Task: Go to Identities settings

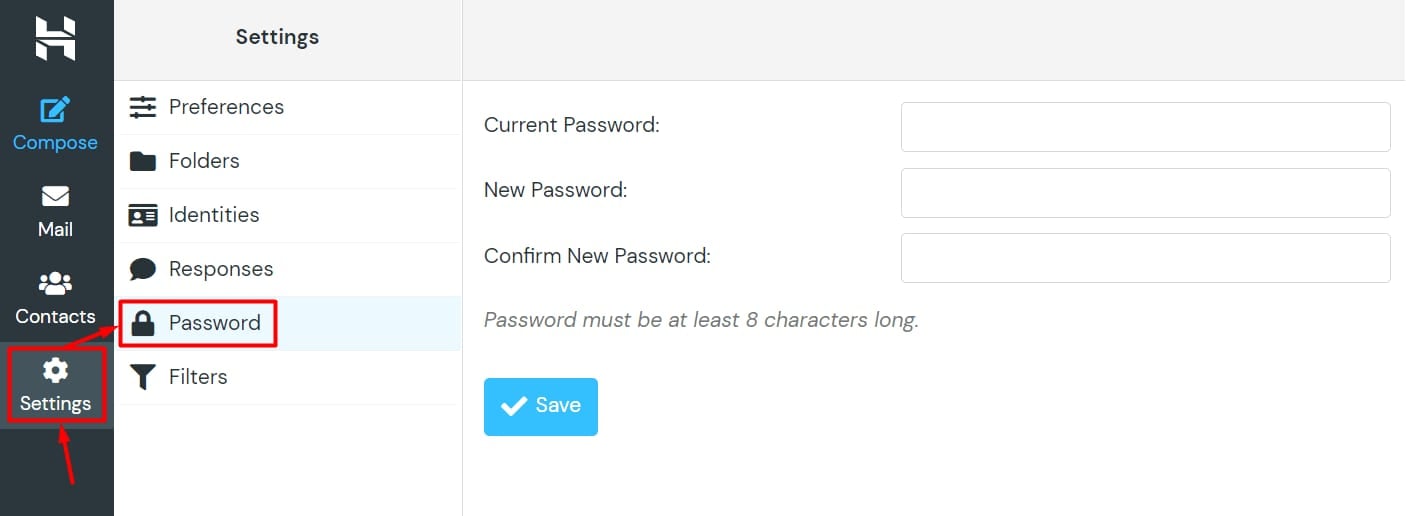Action: tap(214, 215)
